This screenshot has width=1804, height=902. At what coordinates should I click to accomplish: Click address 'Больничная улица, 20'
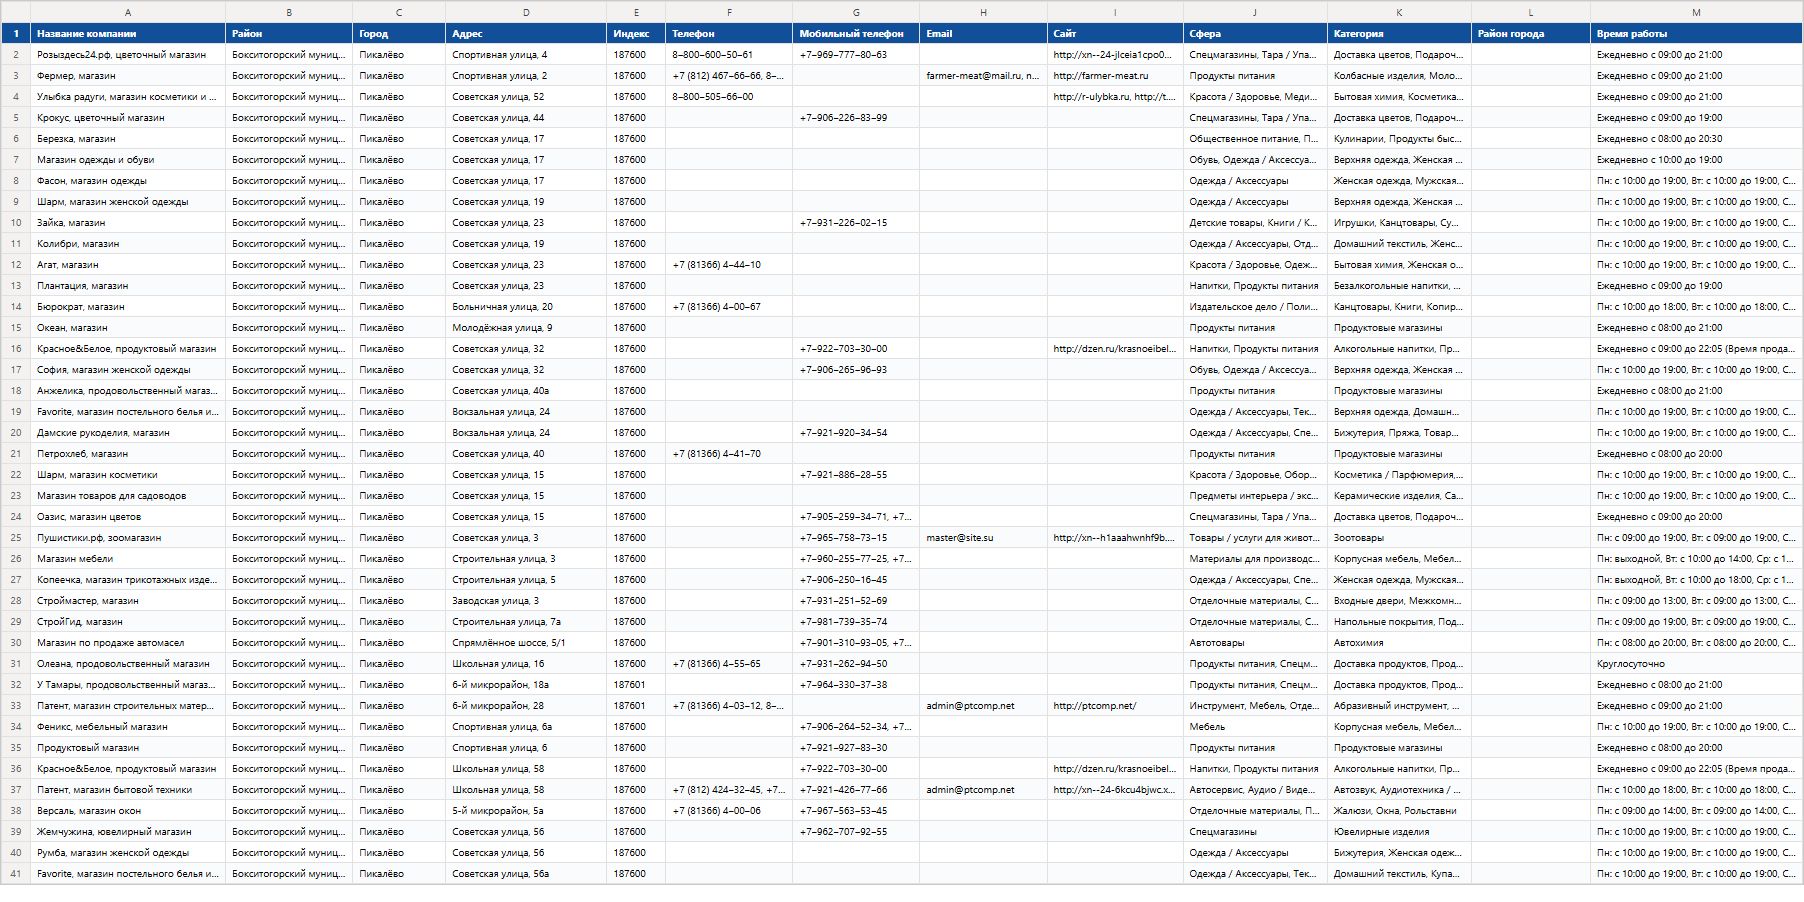pos(526,307)
